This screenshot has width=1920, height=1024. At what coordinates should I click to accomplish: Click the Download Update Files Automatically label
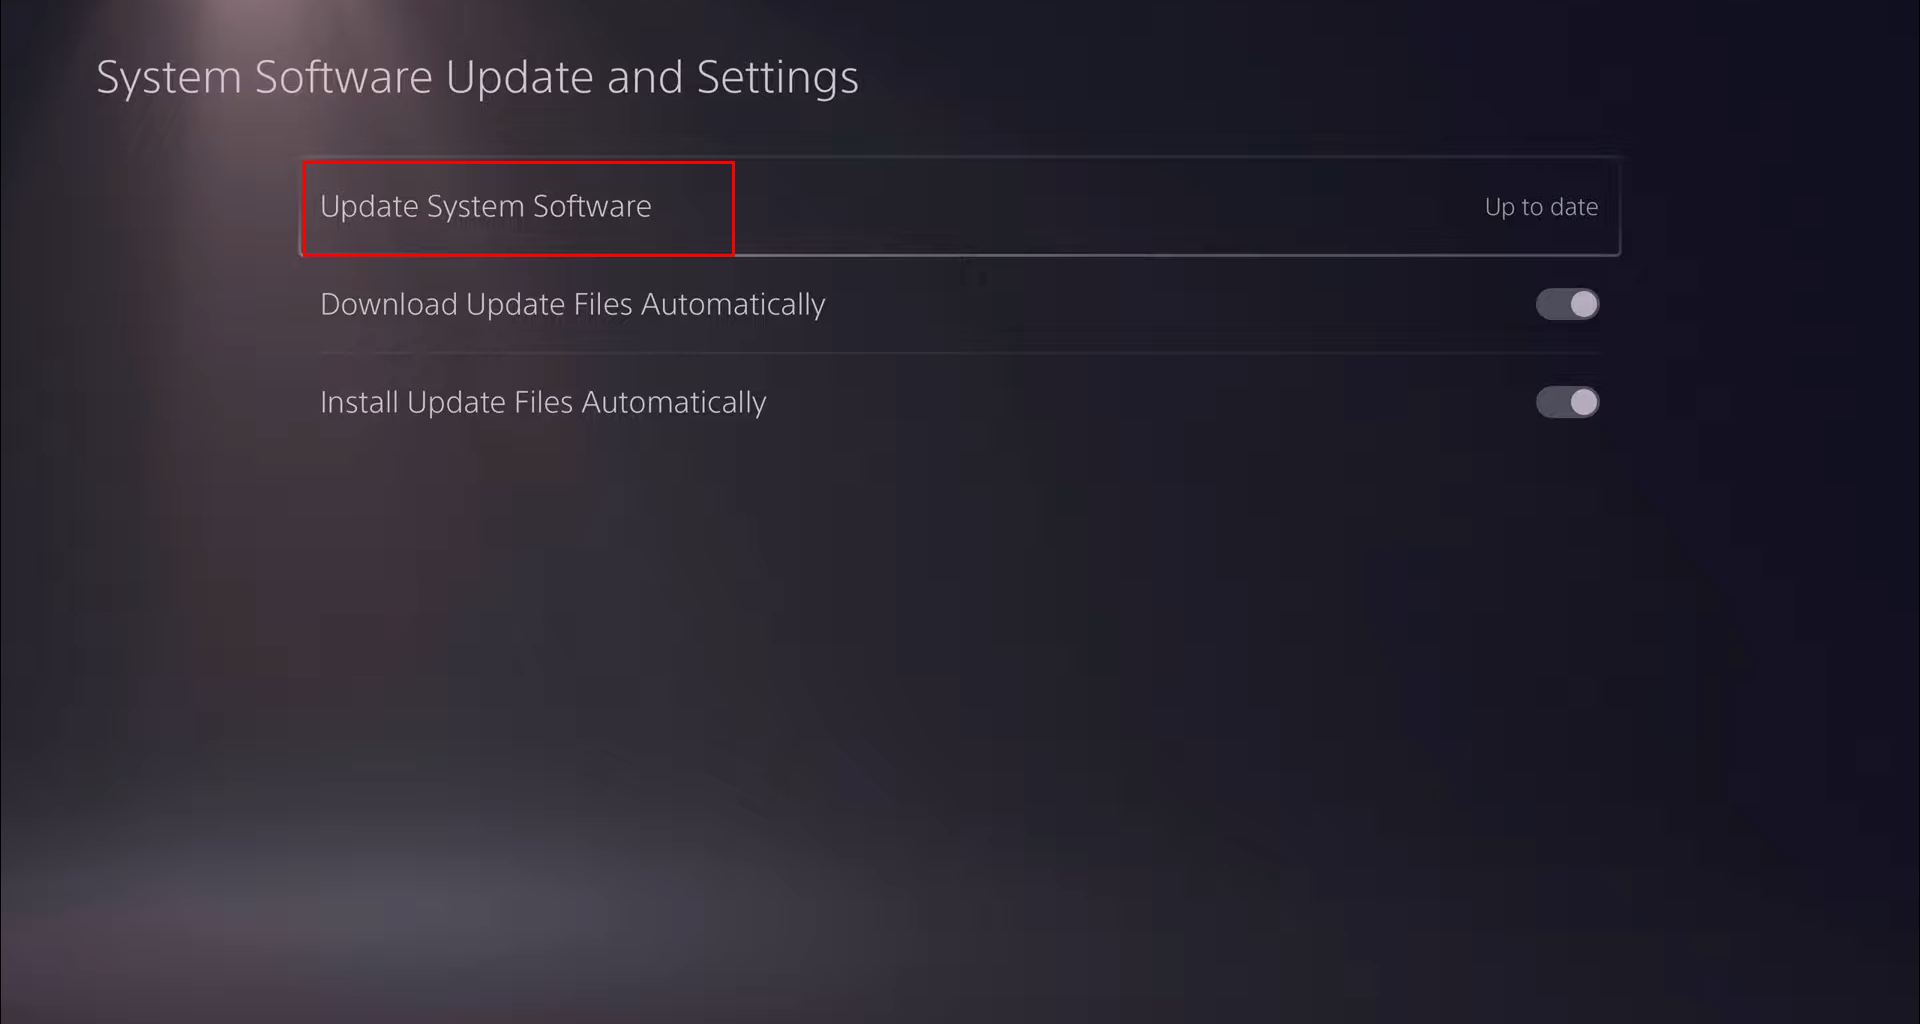tap(572, 304)
